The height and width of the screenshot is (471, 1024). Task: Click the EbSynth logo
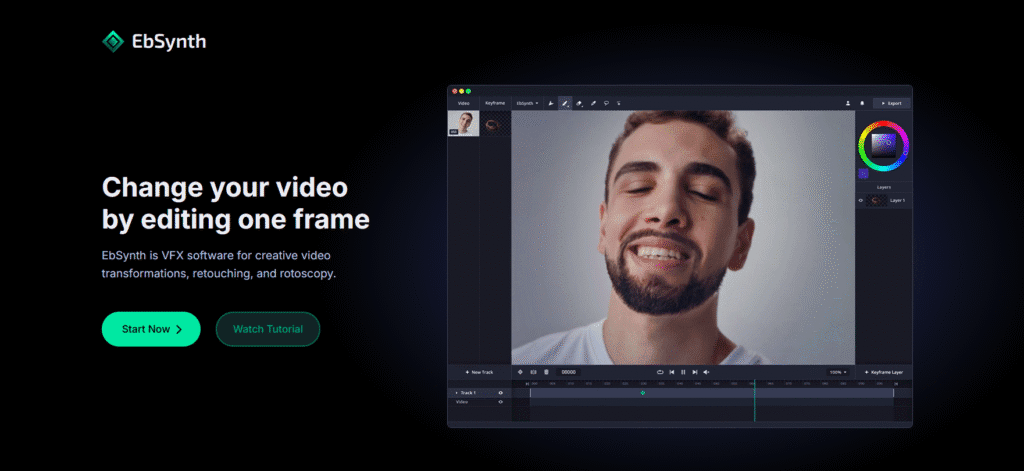coord(155,41)
